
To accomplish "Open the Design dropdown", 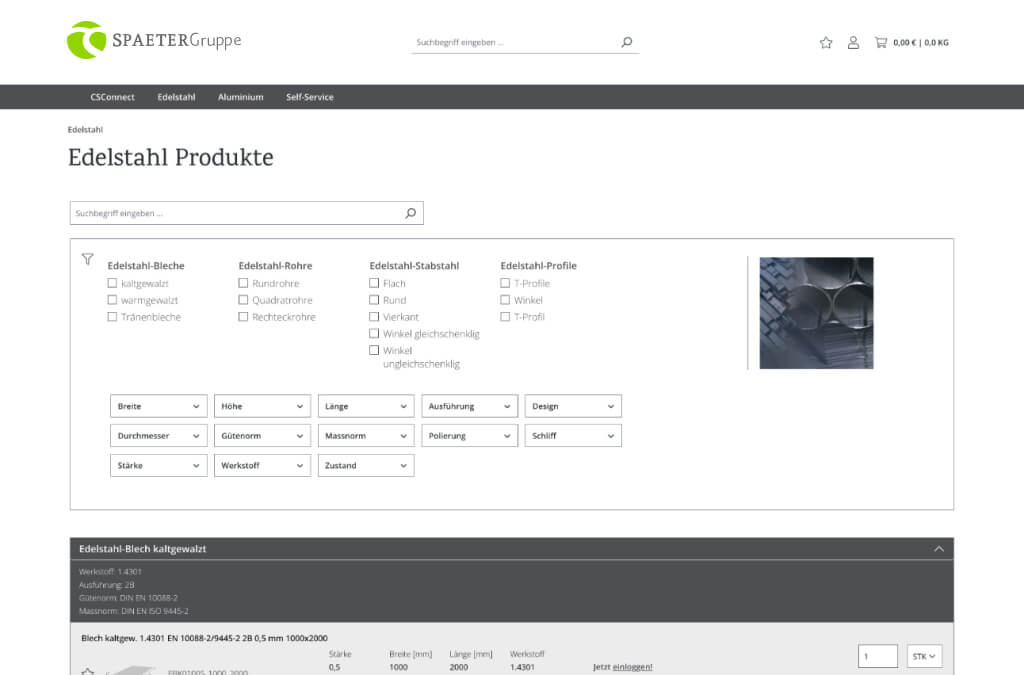I will [x=573, y=406].
